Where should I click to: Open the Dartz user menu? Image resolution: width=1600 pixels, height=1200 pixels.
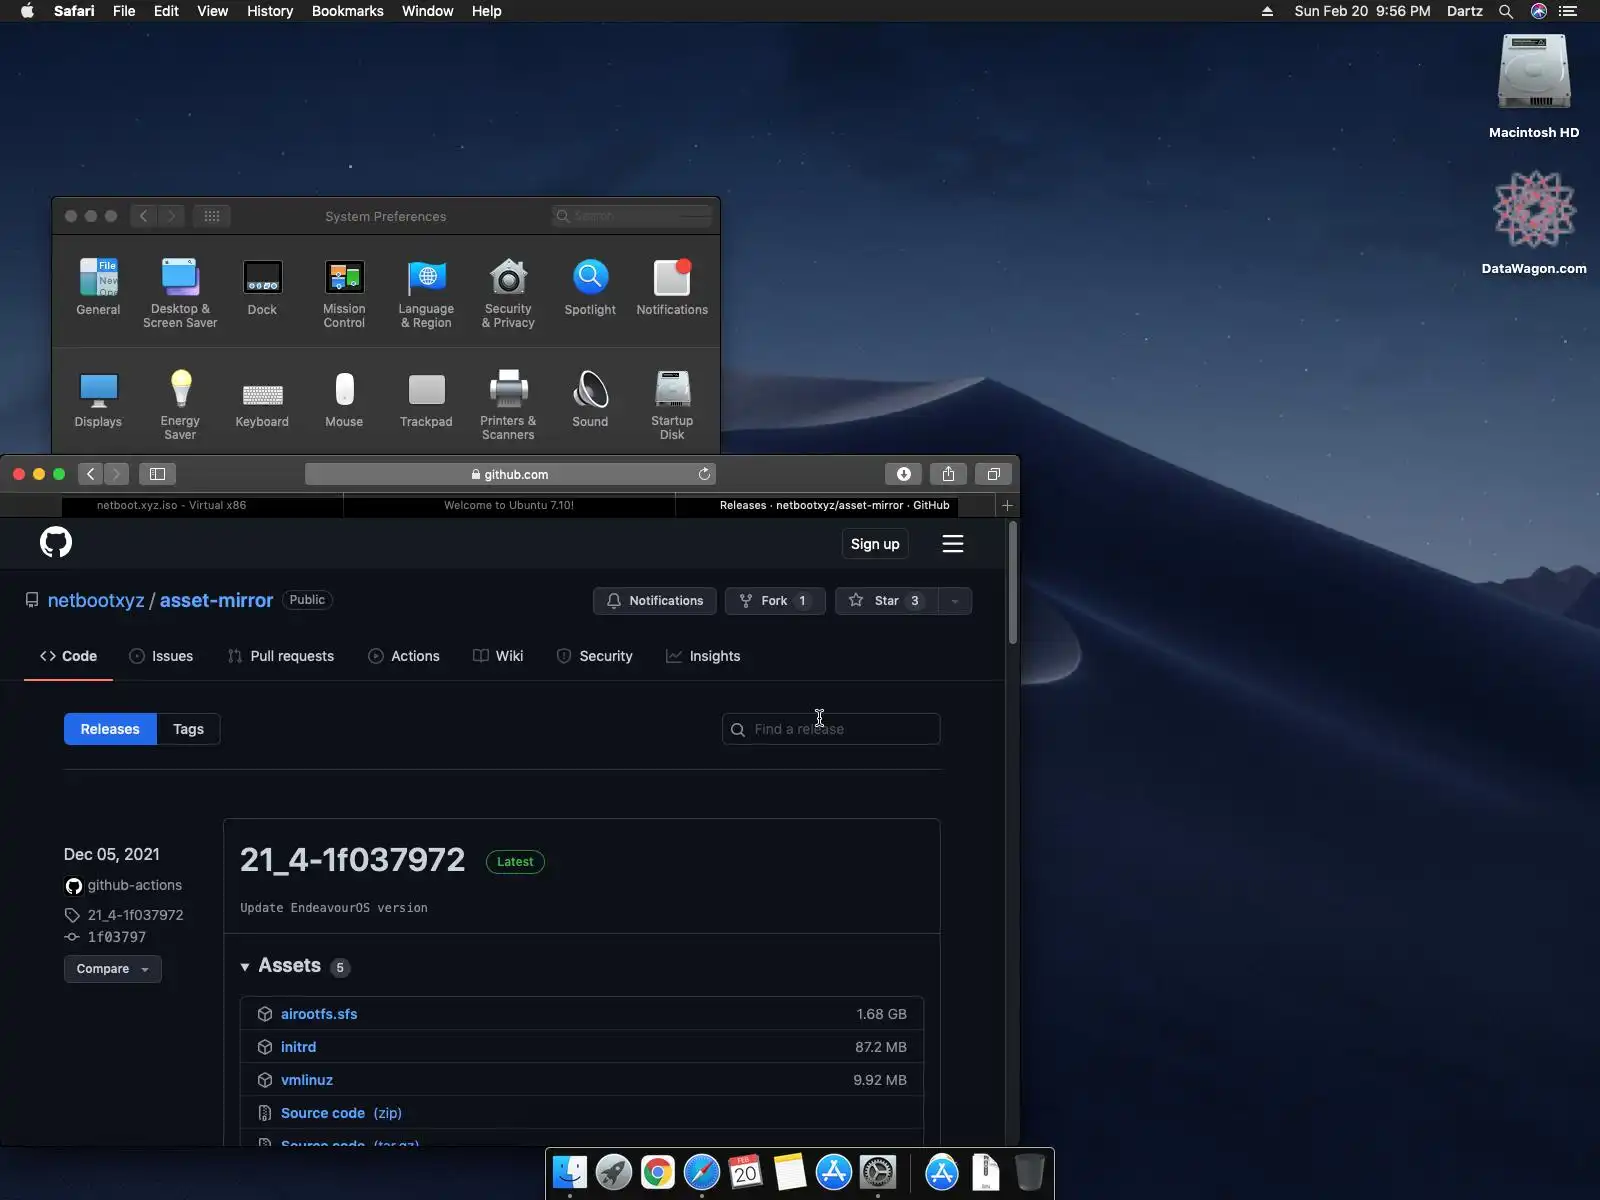pos(1465,11)
